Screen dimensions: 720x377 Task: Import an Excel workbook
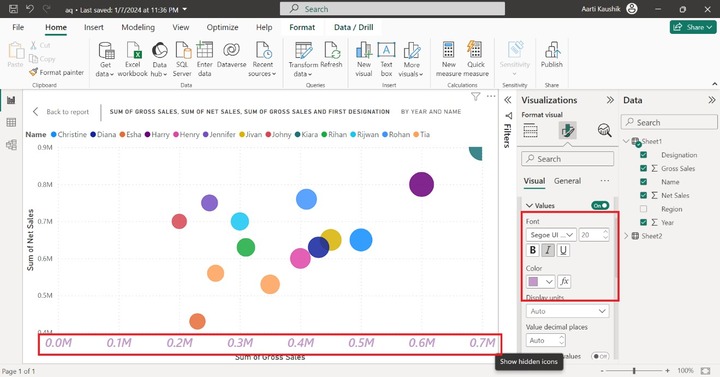(x=133, y=60)
